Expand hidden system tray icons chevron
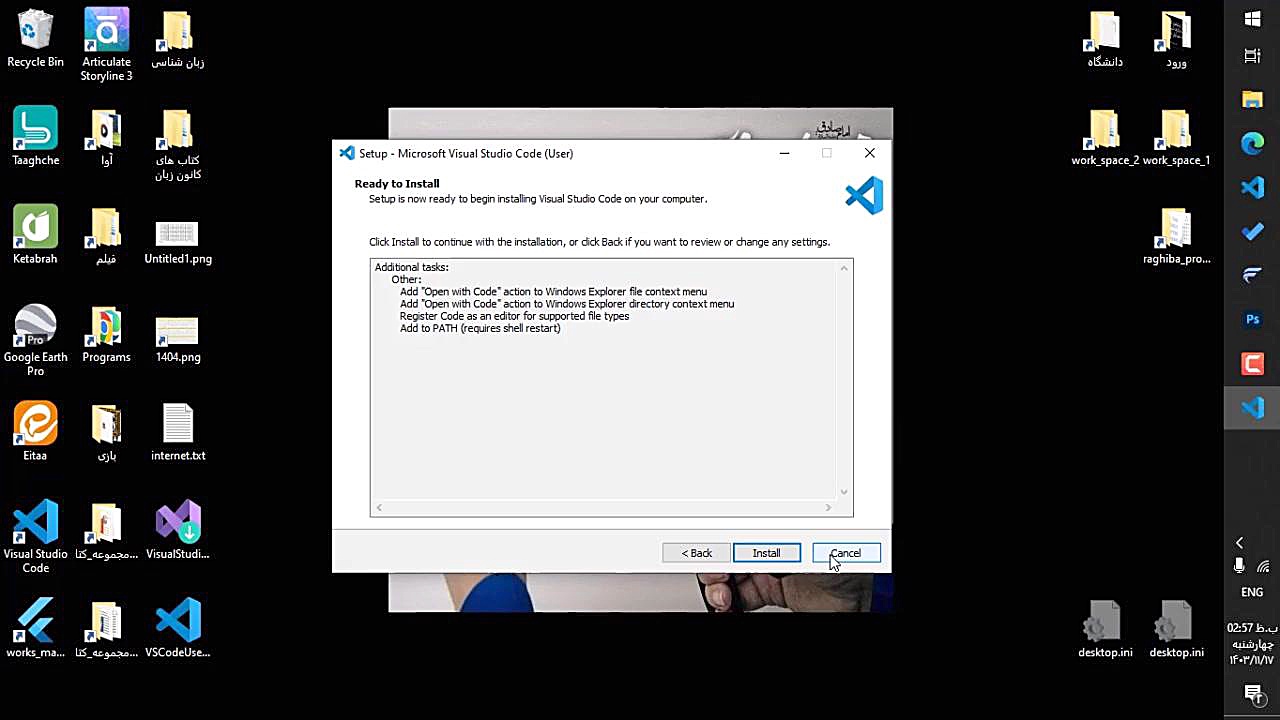 pos(1240,543)
